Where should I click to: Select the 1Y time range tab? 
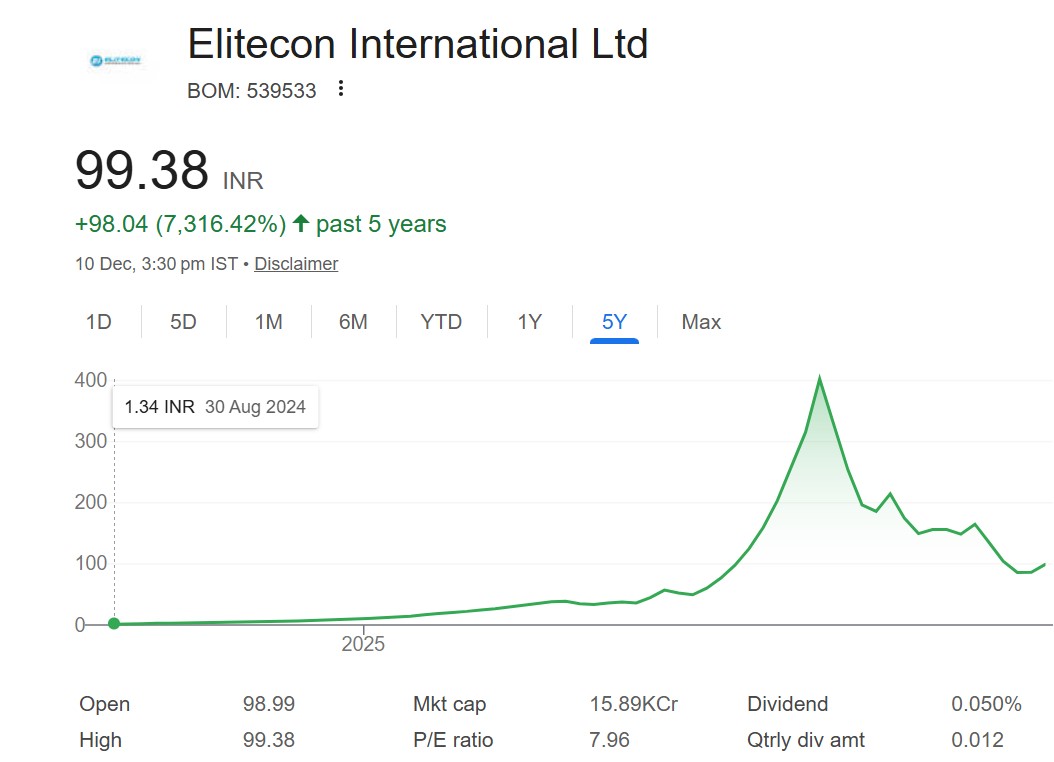pyautogui.click(x=529, y=322)
